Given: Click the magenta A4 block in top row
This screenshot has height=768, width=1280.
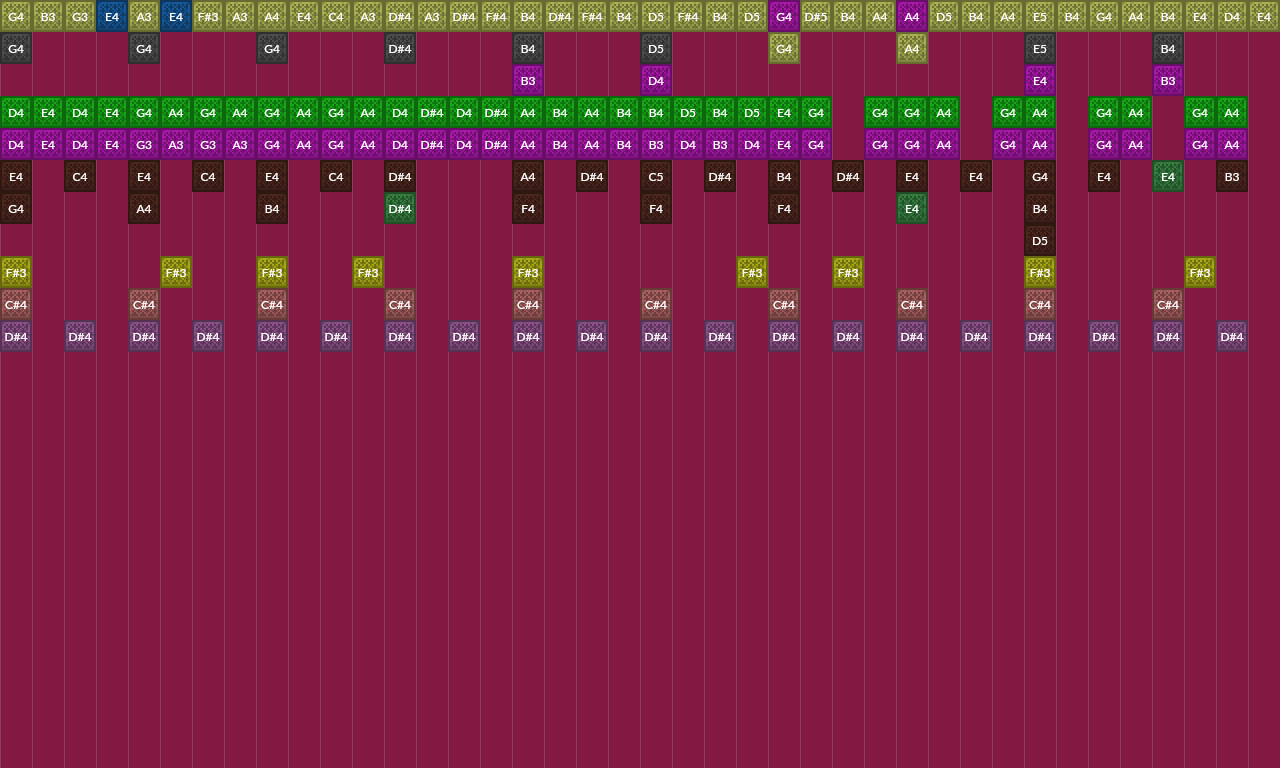Looking at the screenshot, I should pos(912,16).
